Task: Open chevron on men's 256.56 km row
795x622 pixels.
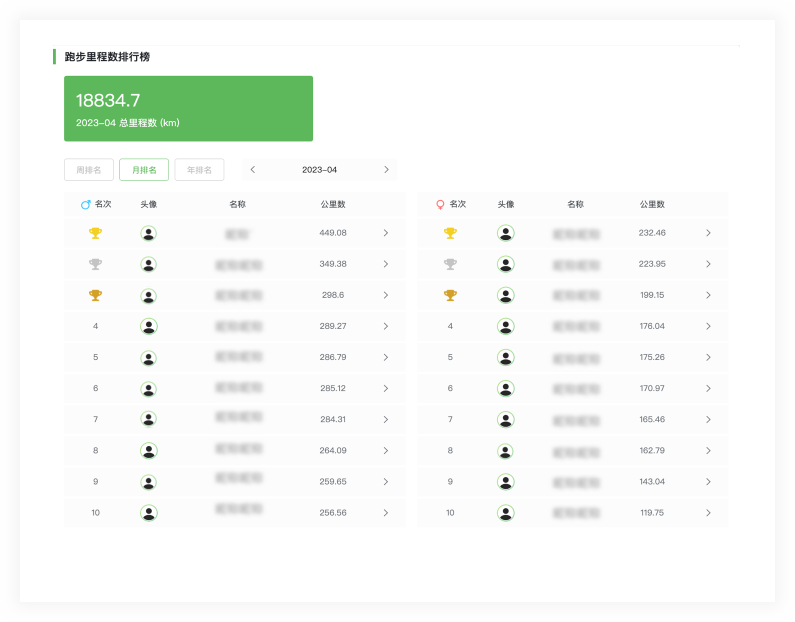Action: tap(385, 513)
